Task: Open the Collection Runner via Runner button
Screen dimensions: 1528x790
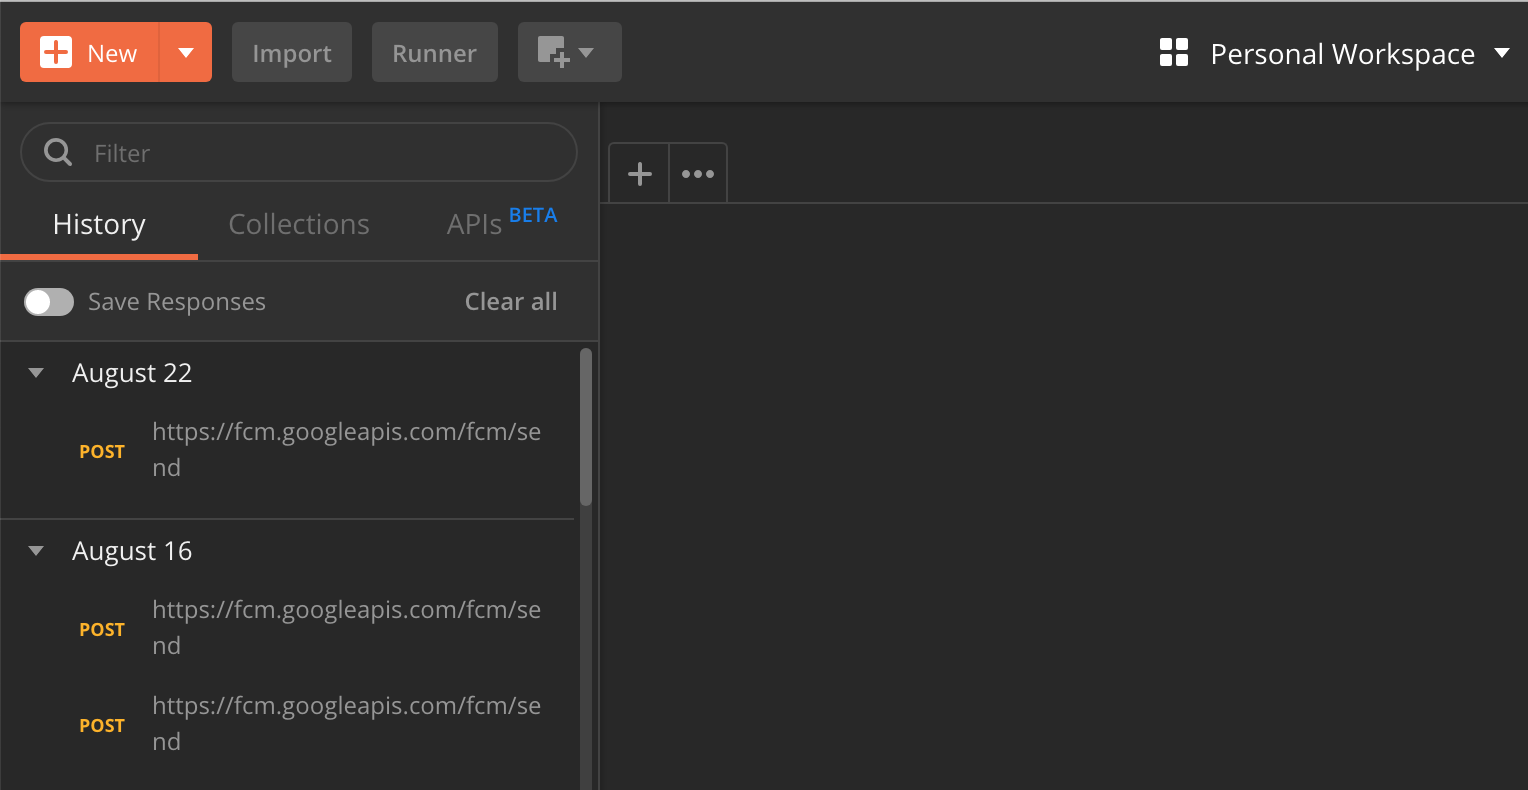Action: (434, 52)
